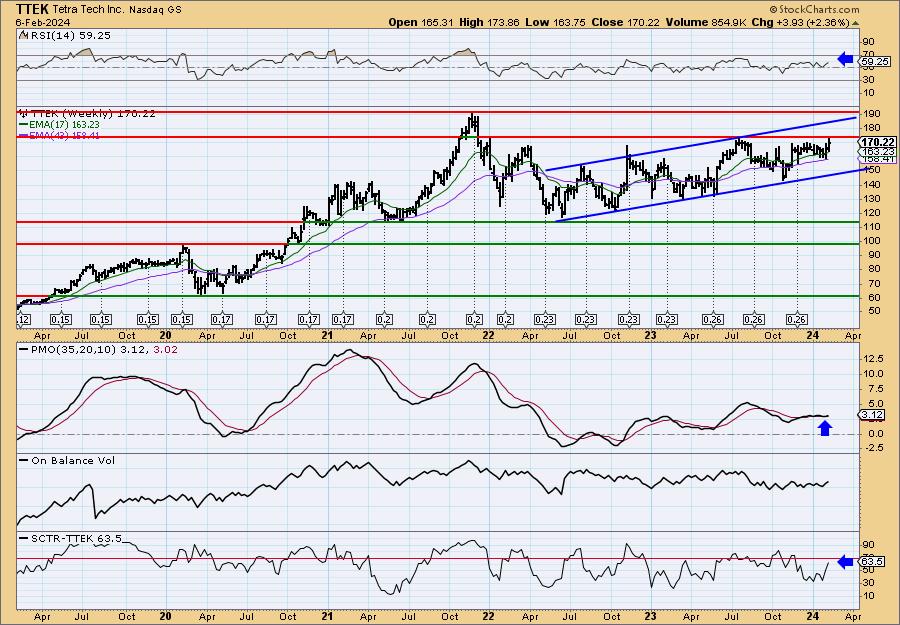
Task: Click the 163.23 EMA tag on right axis
Action: [877, 152]
